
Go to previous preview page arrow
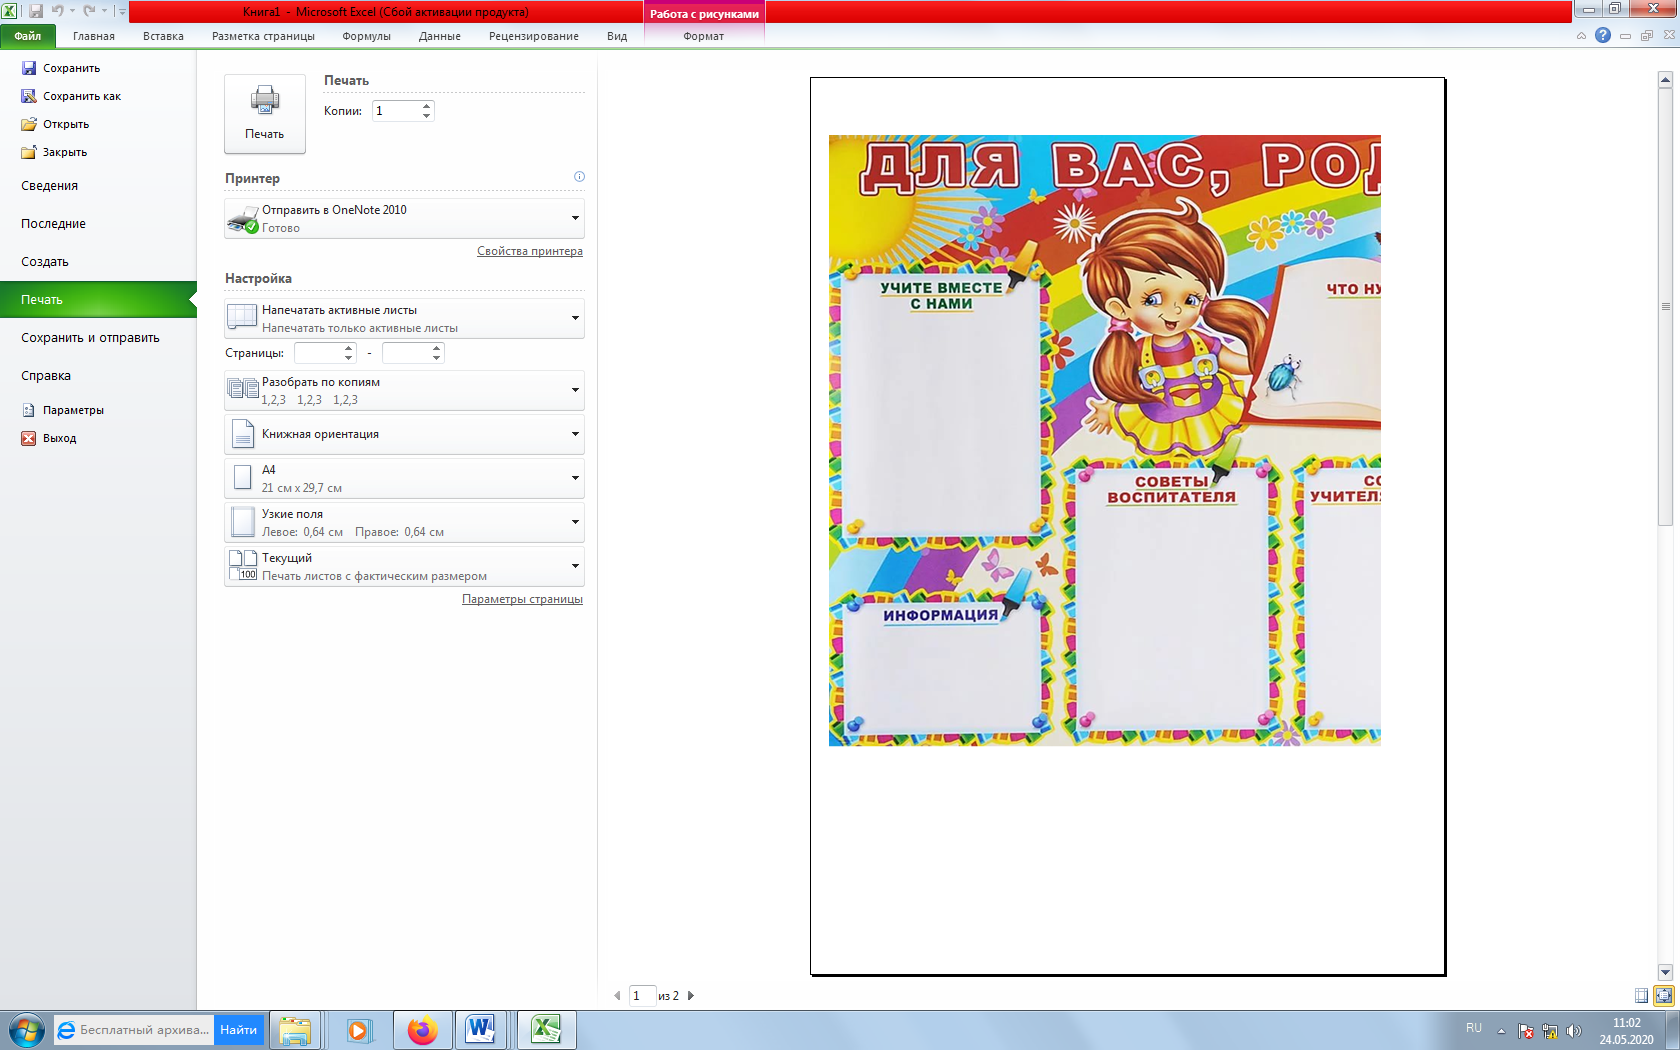[x=617, y=996]
